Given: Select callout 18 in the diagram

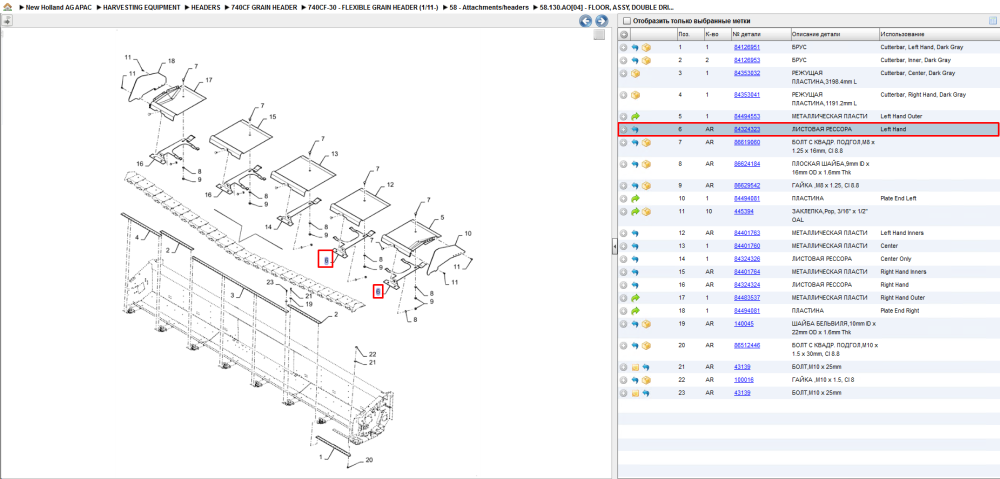Looking at the screenshot, I should [171, 61].
